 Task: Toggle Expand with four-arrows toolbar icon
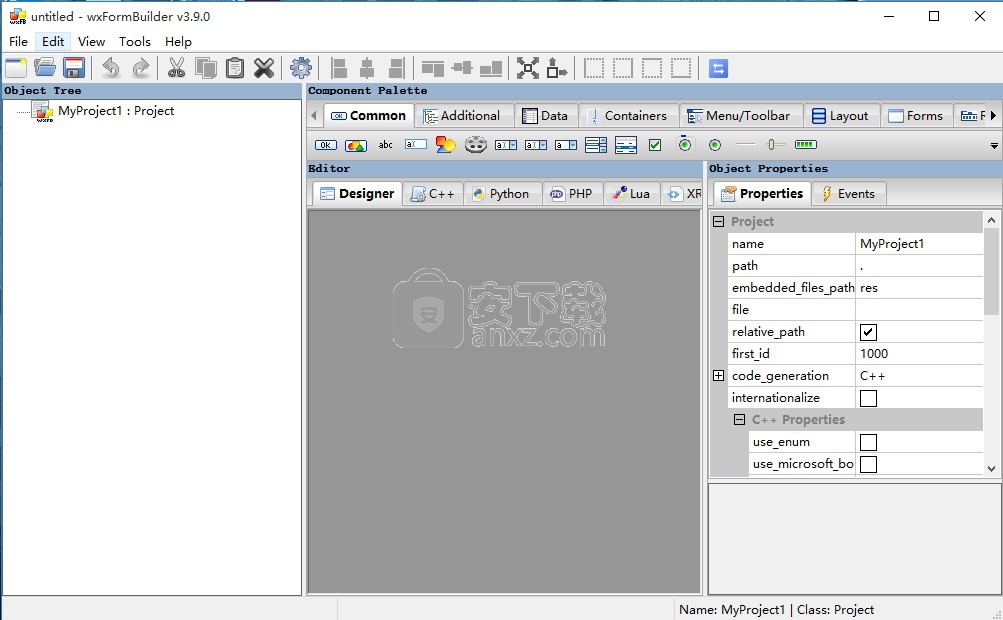coord(528,68)
